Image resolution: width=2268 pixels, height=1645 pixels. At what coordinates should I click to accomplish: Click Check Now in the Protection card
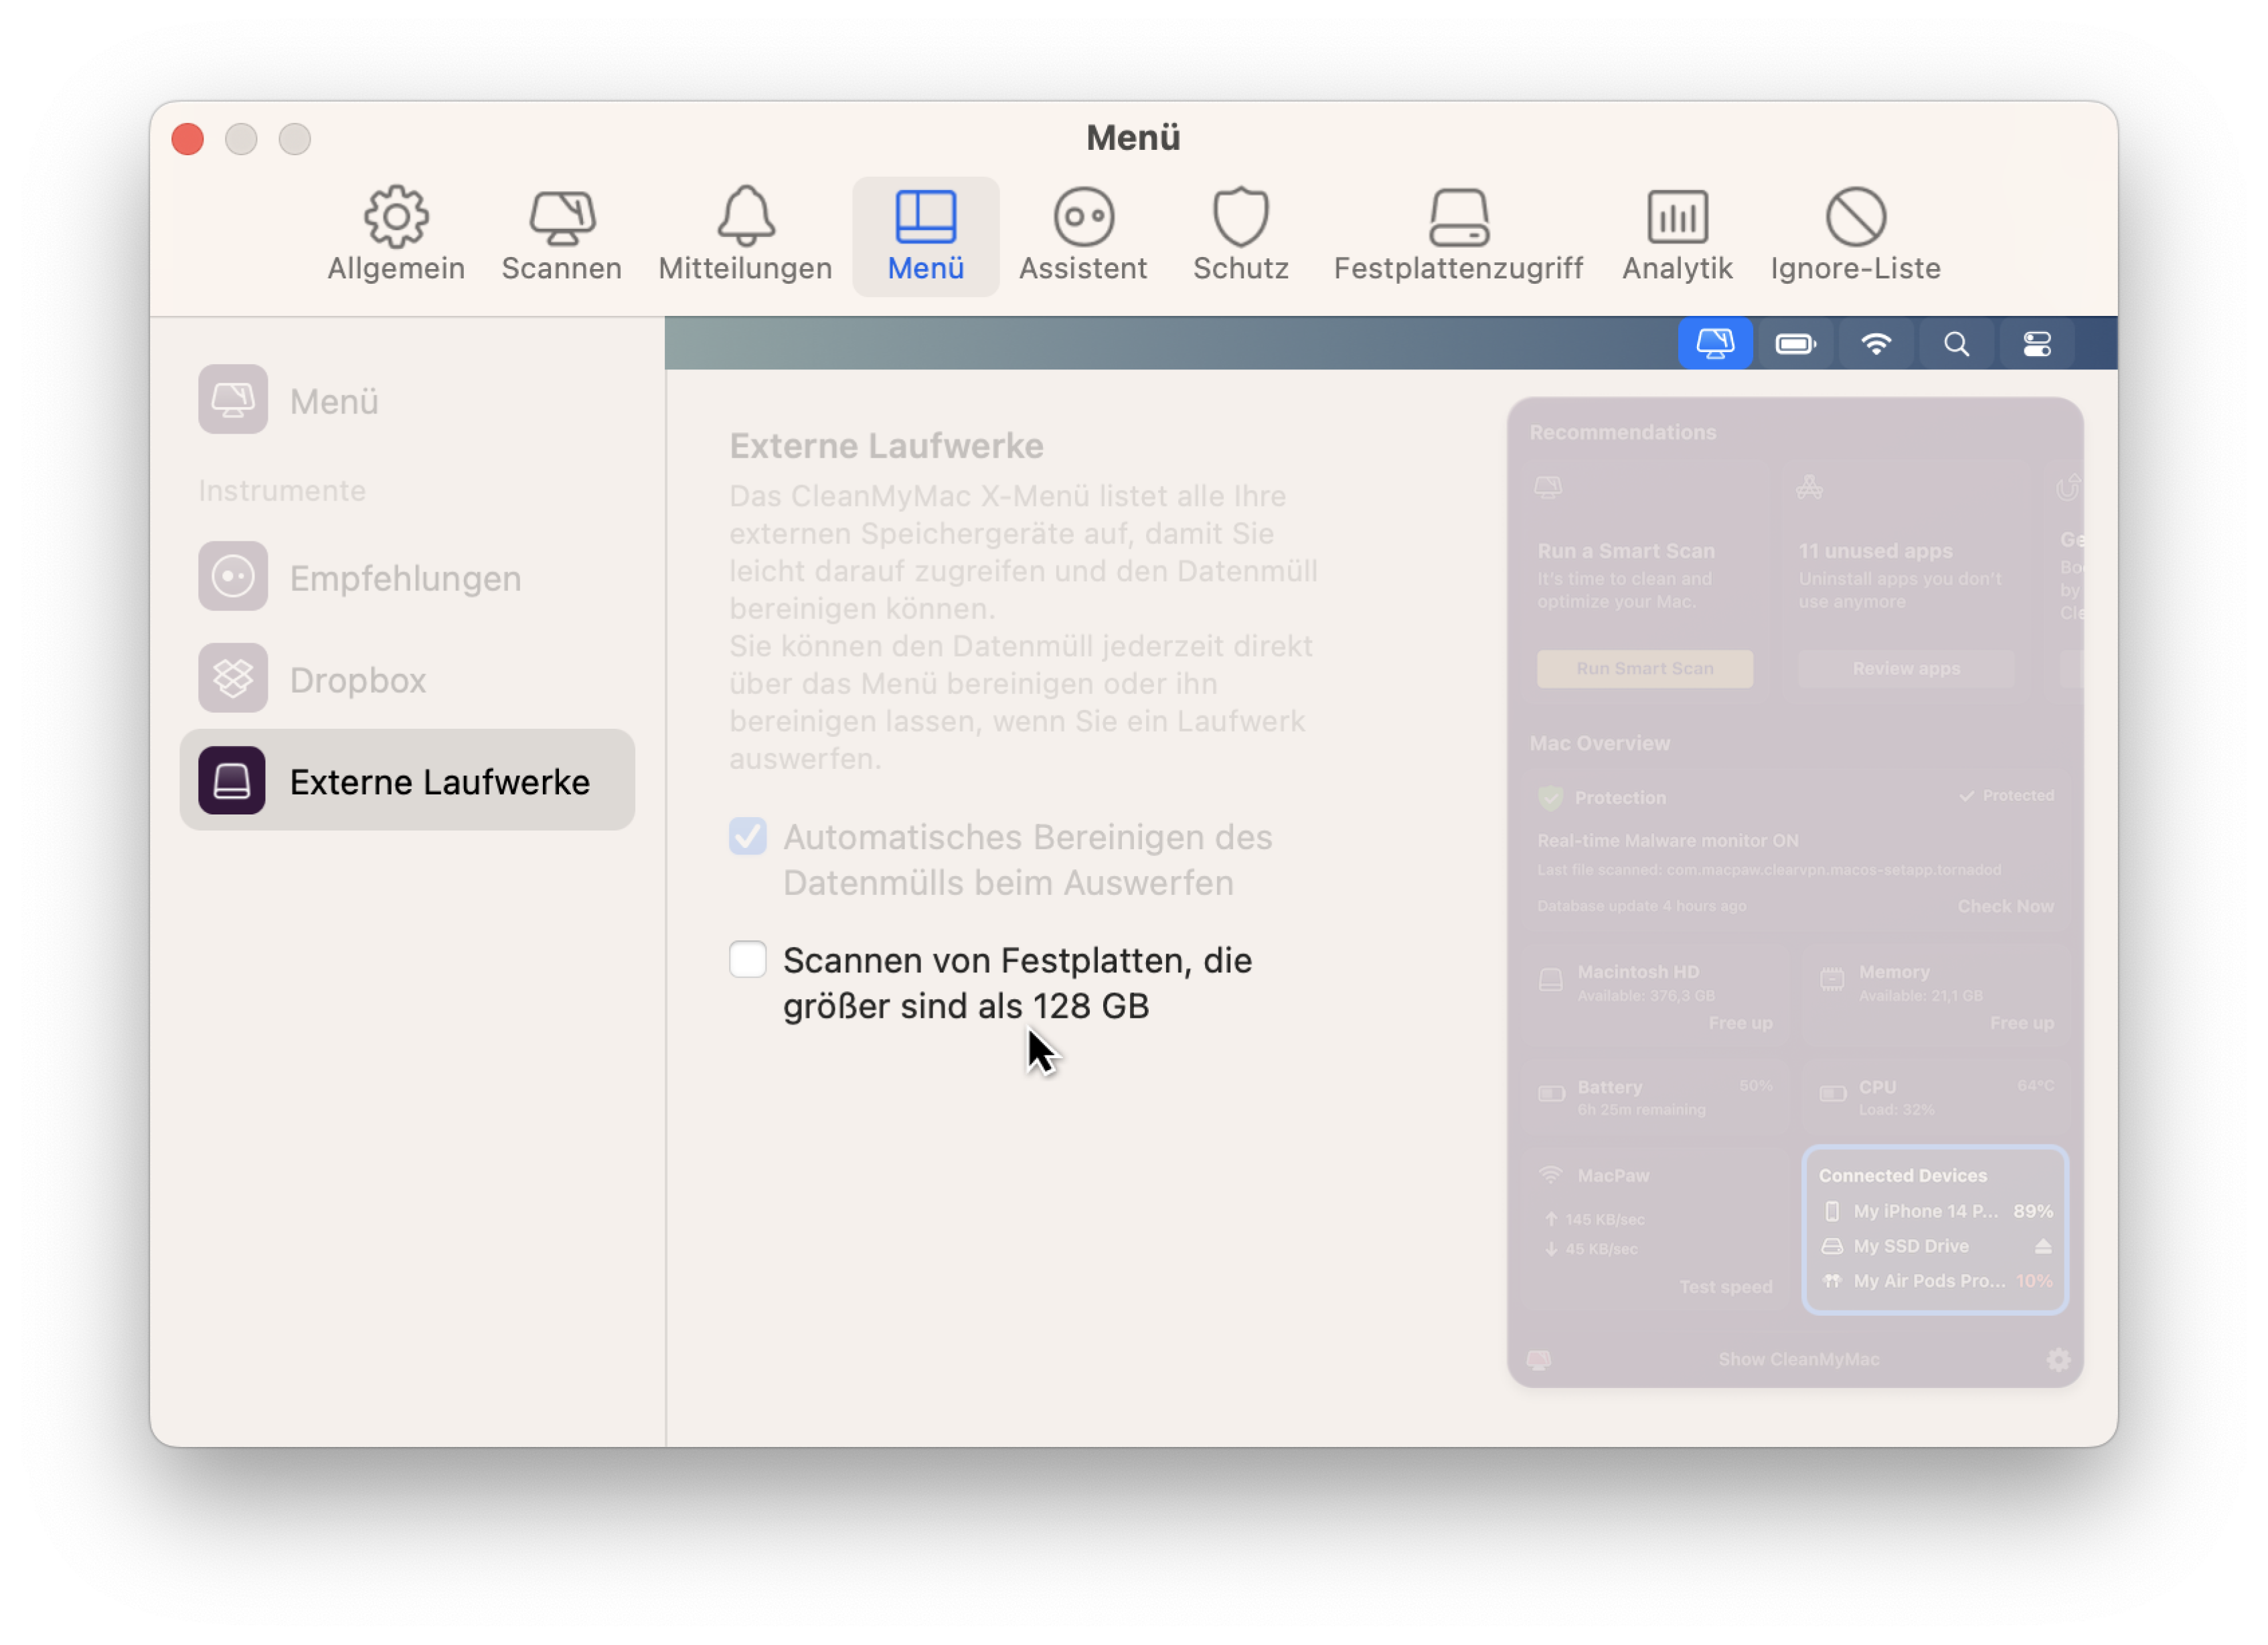point(2005,906)
